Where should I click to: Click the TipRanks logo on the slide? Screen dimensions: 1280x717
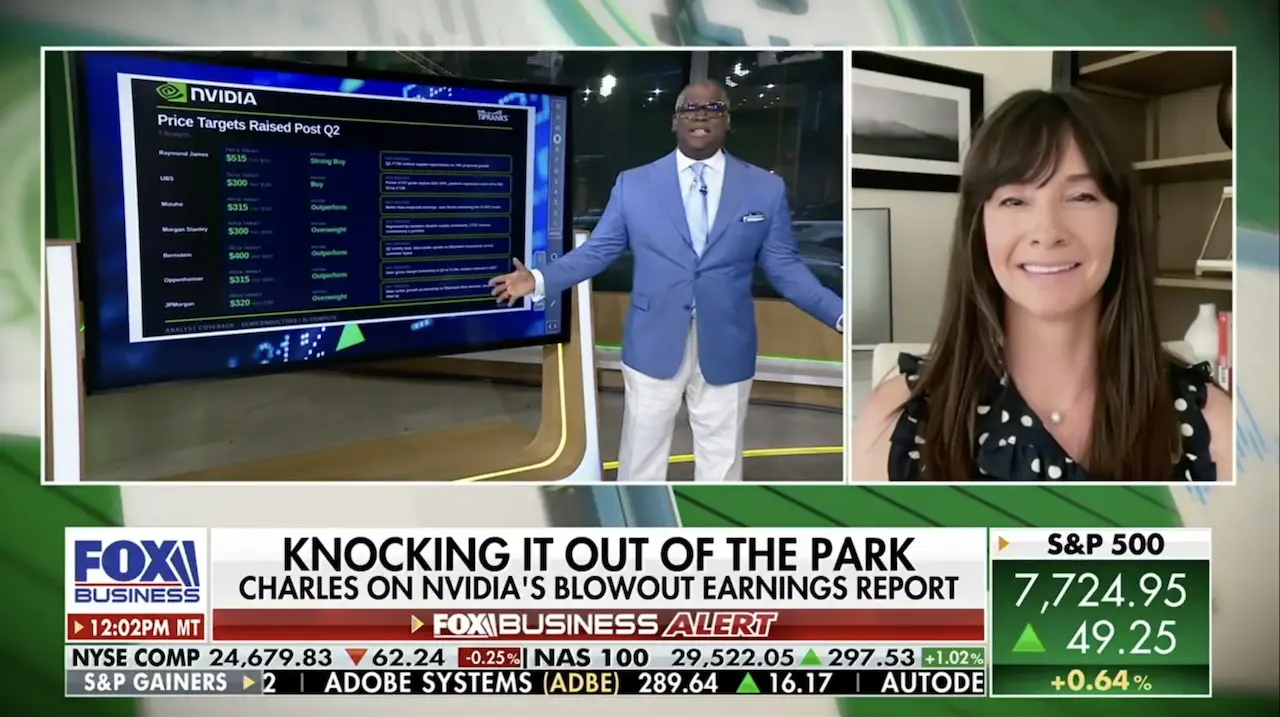tap(493, 115)
